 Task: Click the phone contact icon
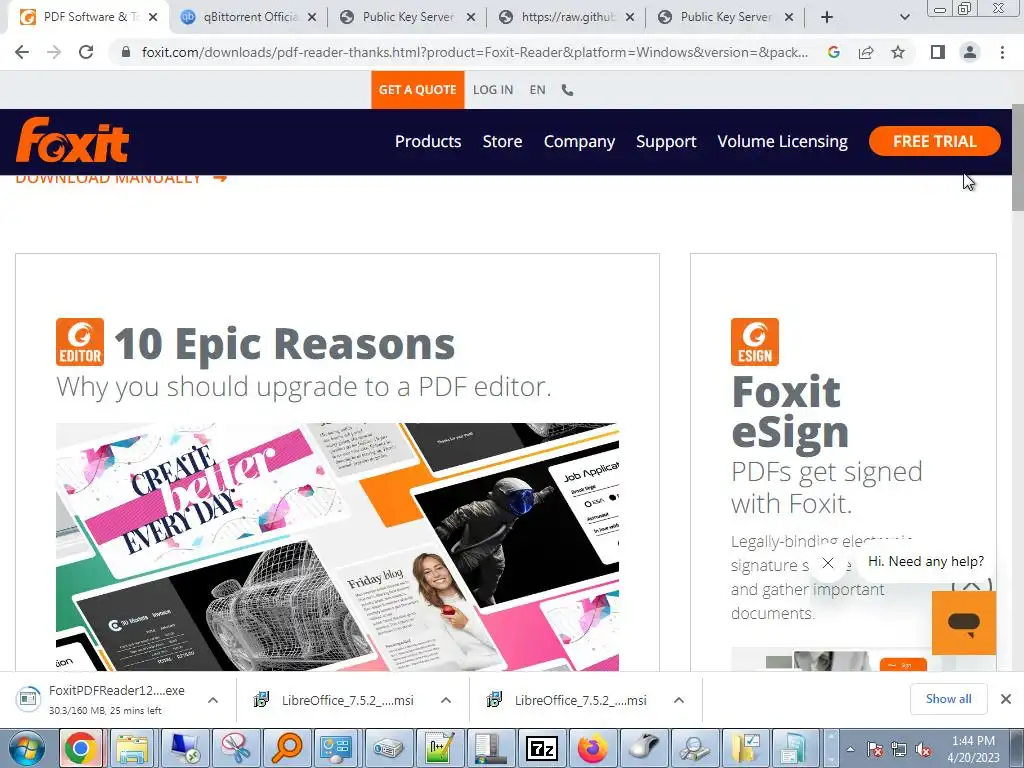coord(568,90)
